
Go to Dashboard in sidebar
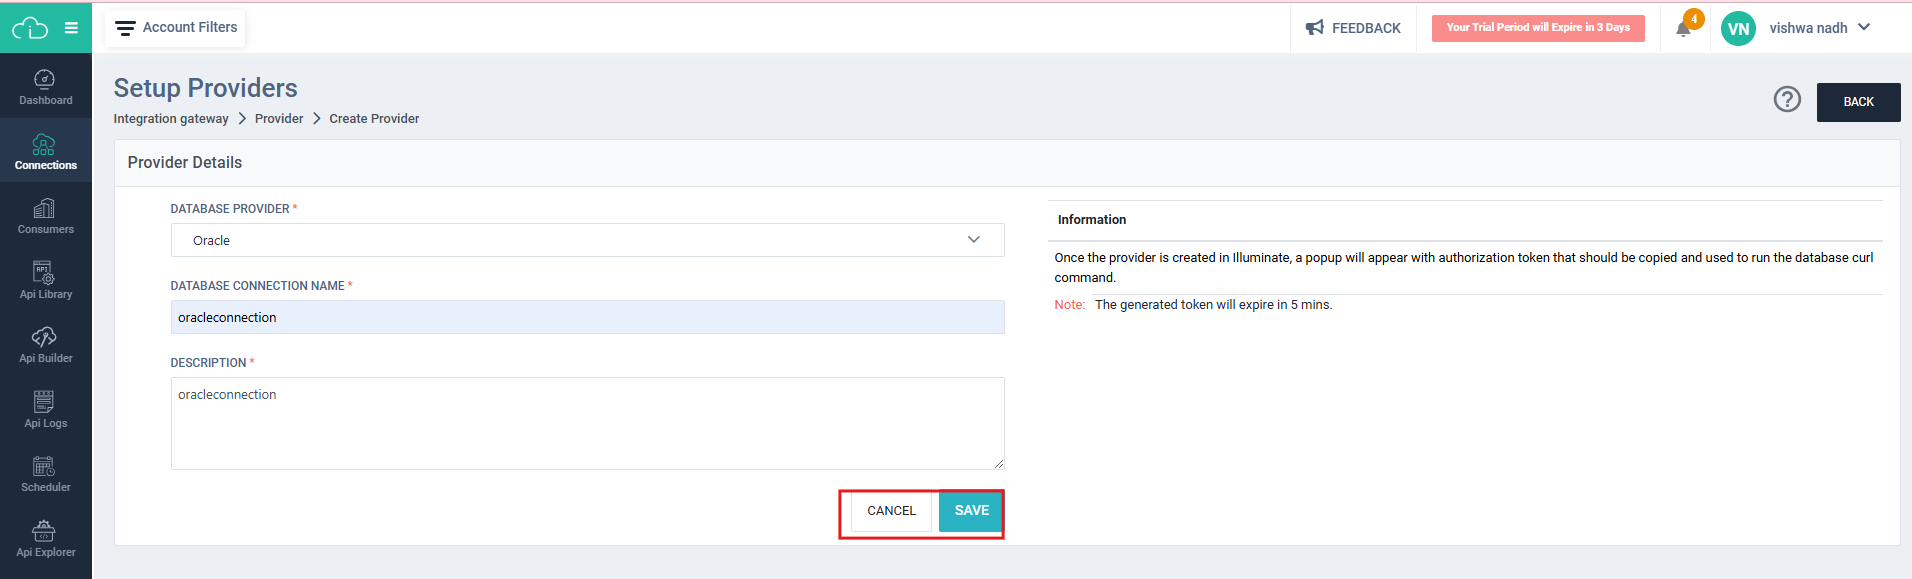coord(46,87)
